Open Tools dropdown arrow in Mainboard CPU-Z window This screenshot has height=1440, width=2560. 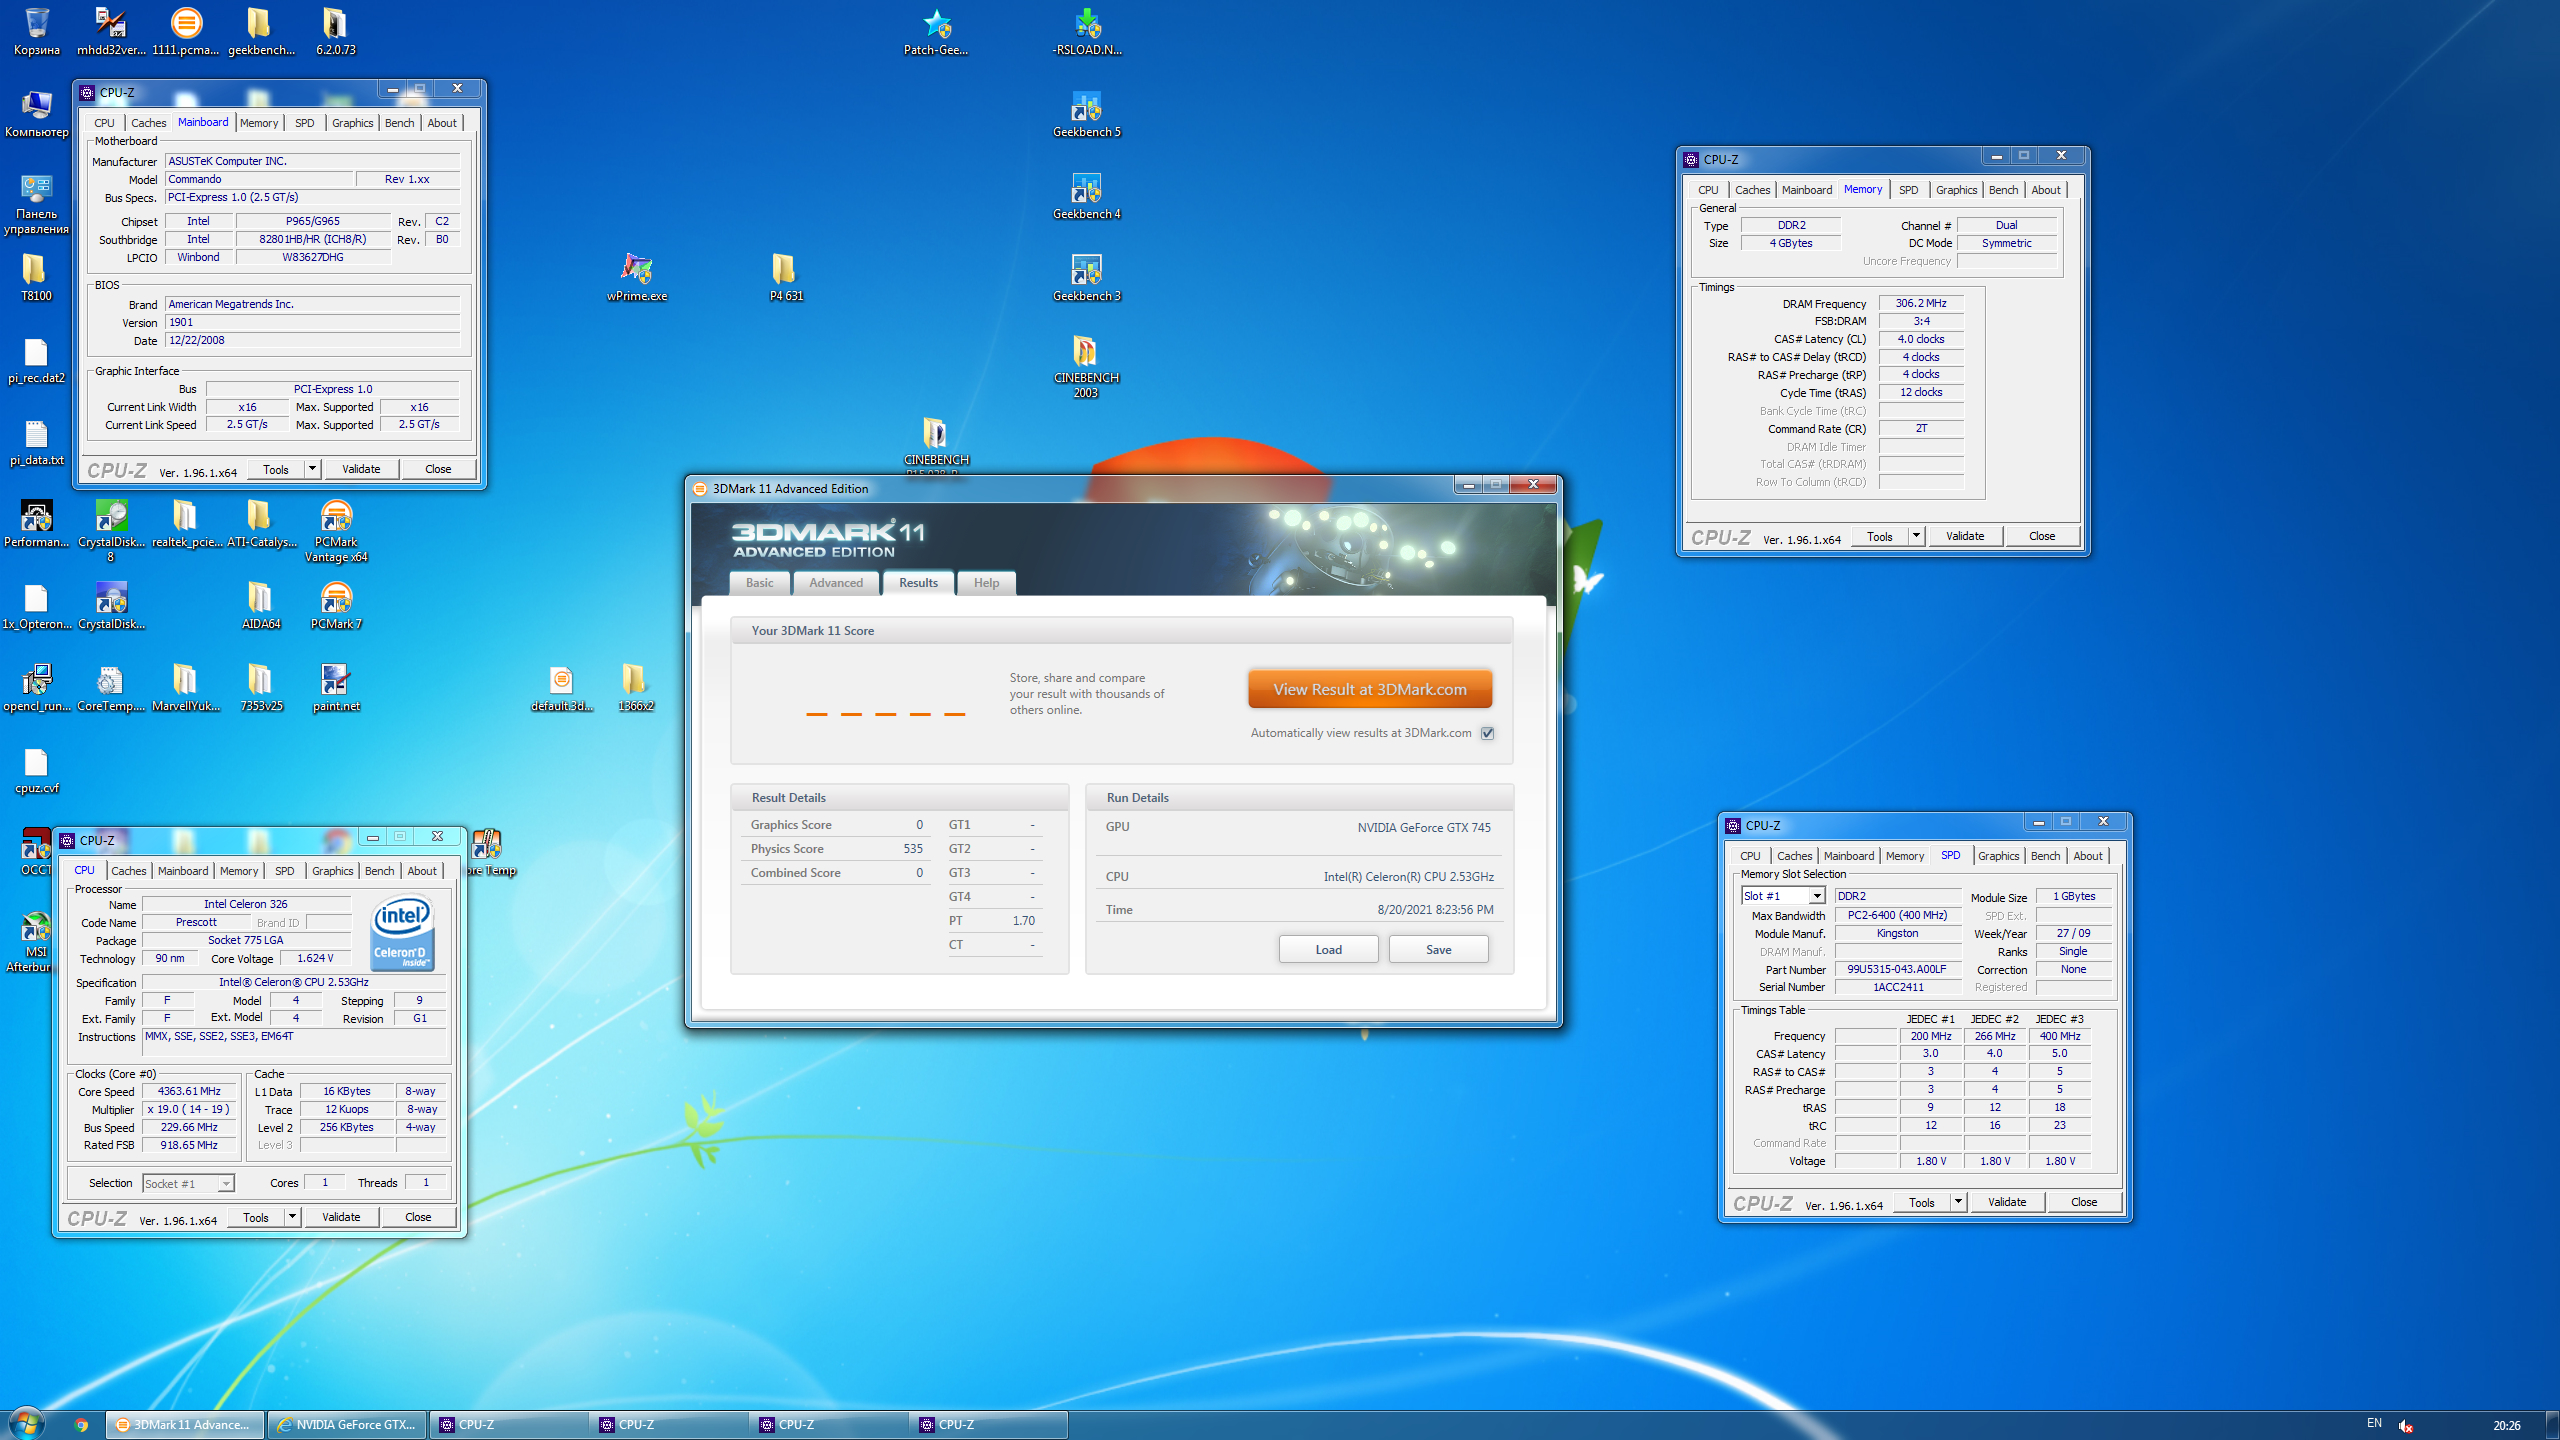(x=312, y=469)
